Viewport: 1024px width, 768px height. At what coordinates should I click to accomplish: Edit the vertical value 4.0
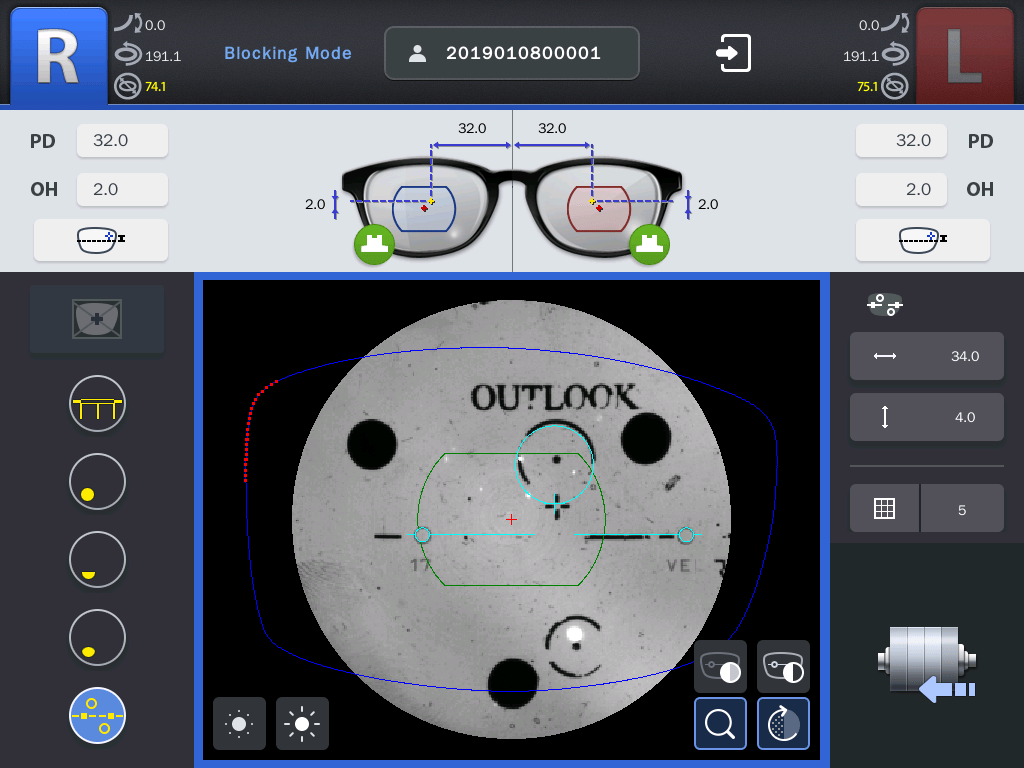[927, 417]
